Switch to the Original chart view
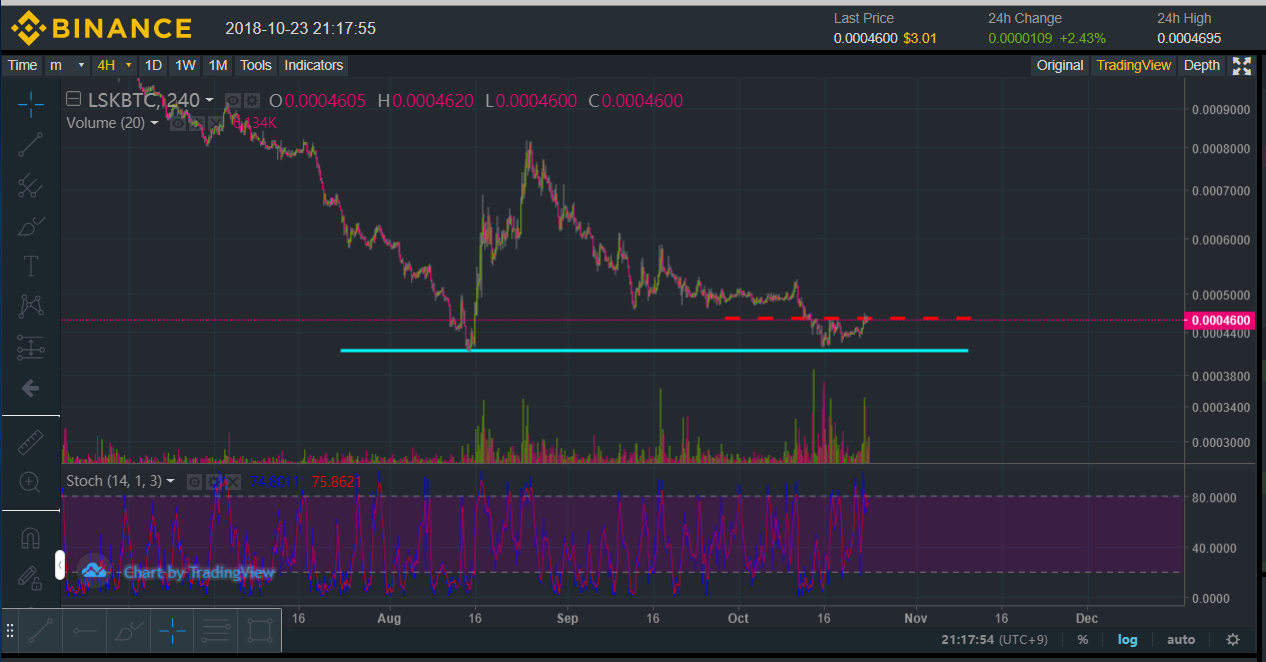1266x662 pixels. 1059,66
